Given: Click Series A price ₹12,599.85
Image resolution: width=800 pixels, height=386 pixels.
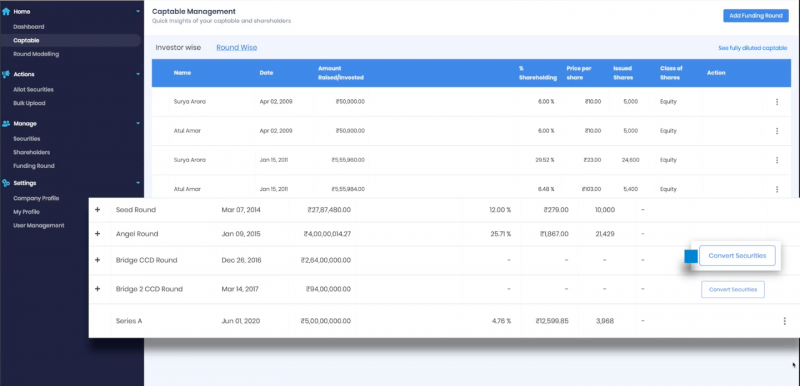Looking at the screenshot, I should pos(552,321).
